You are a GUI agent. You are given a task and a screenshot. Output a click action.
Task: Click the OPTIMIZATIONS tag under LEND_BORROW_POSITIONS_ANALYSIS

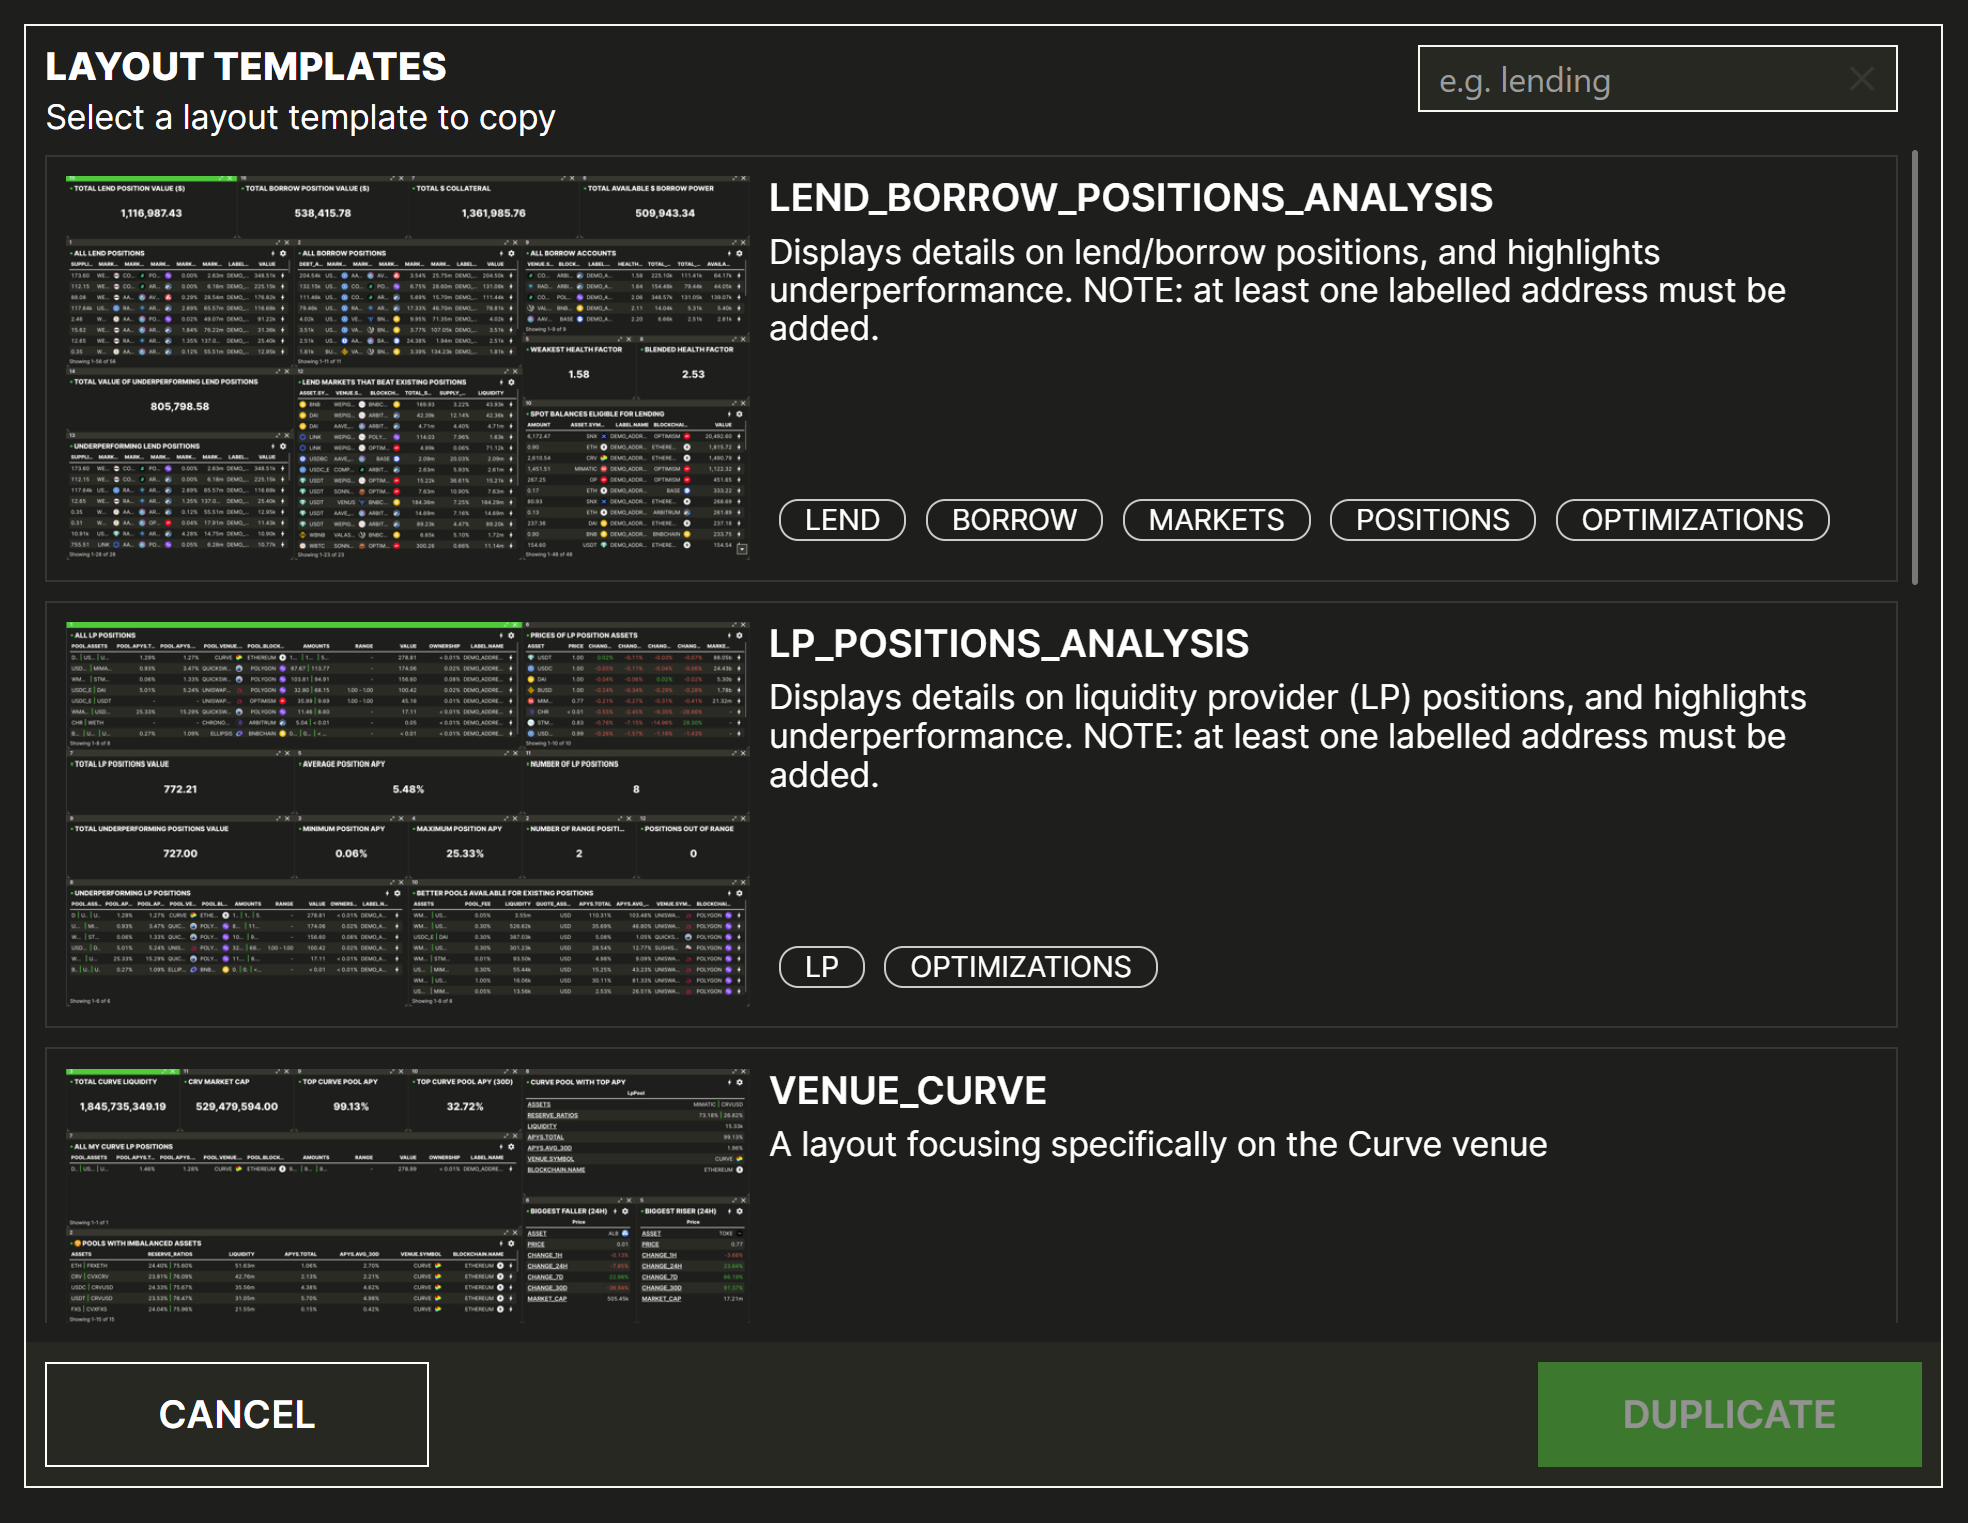pyautogui.click(x=1691, y=520)
